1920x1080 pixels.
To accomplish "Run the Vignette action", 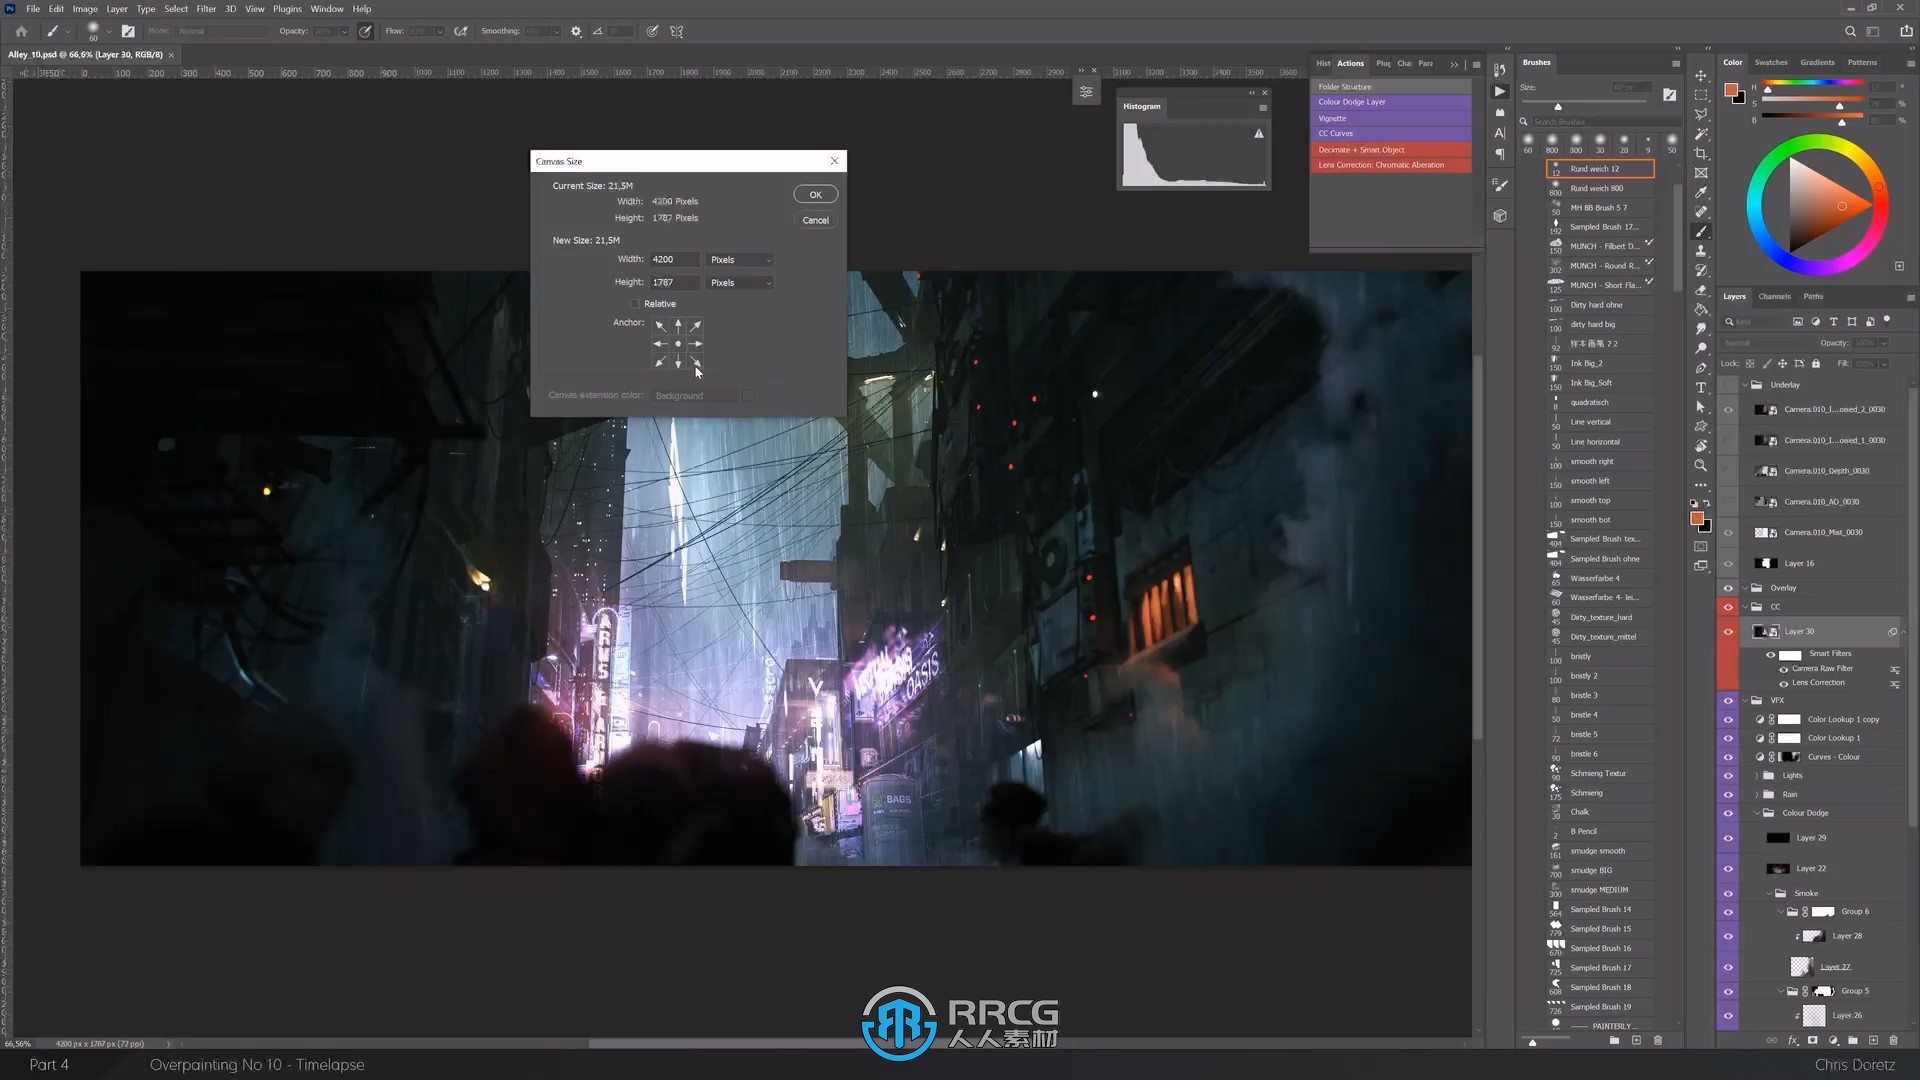I will [1391, 118].
